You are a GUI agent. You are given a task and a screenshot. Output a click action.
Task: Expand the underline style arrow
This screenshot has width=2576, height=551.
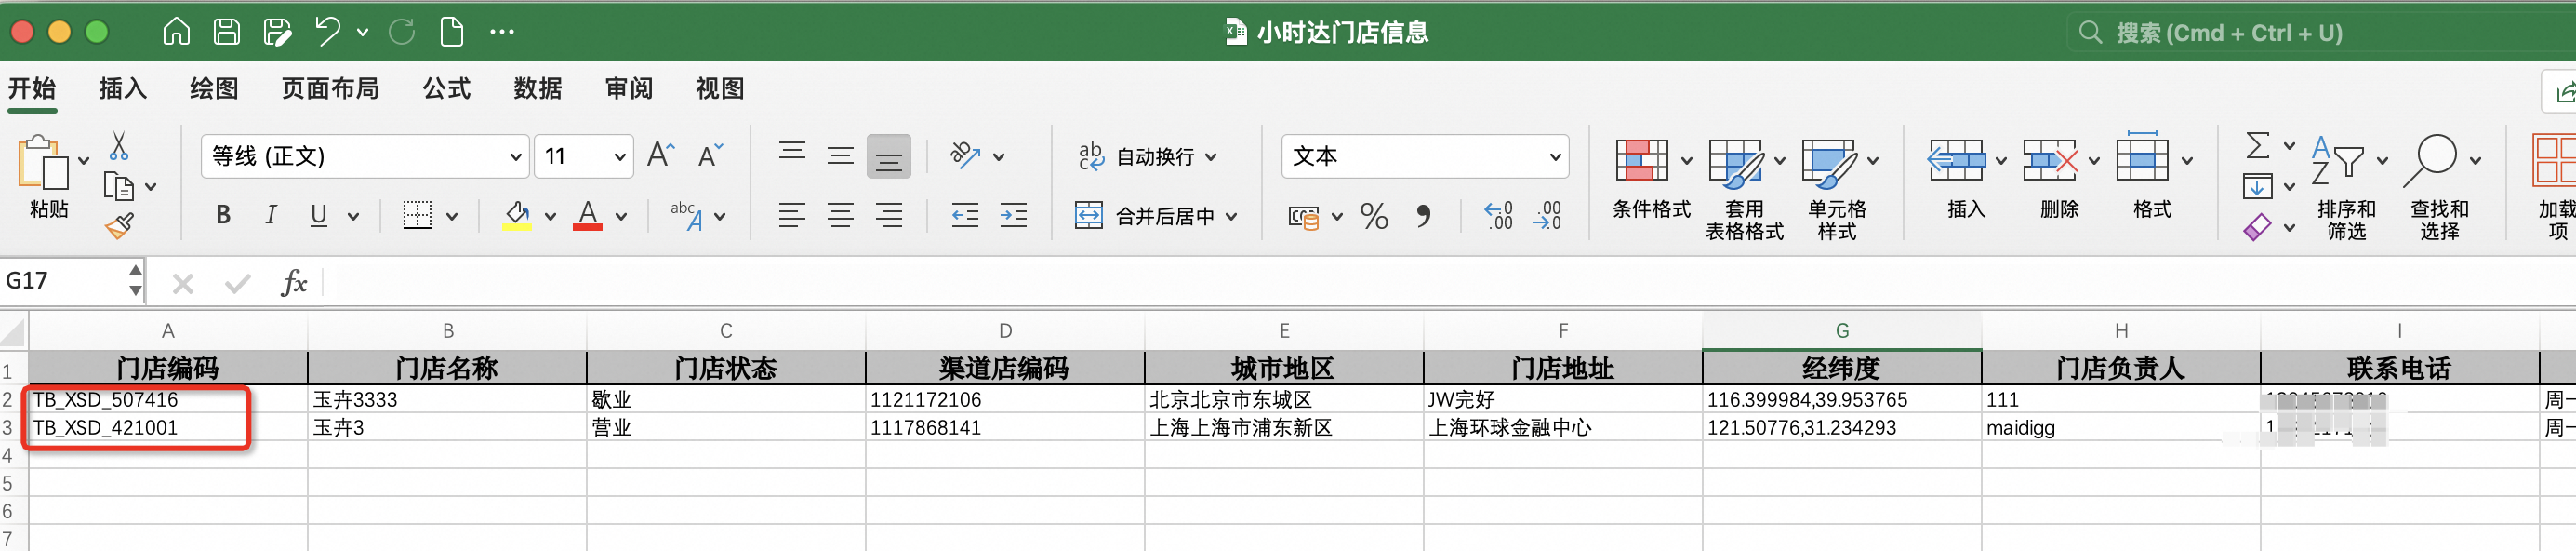[x=353, y=216]
